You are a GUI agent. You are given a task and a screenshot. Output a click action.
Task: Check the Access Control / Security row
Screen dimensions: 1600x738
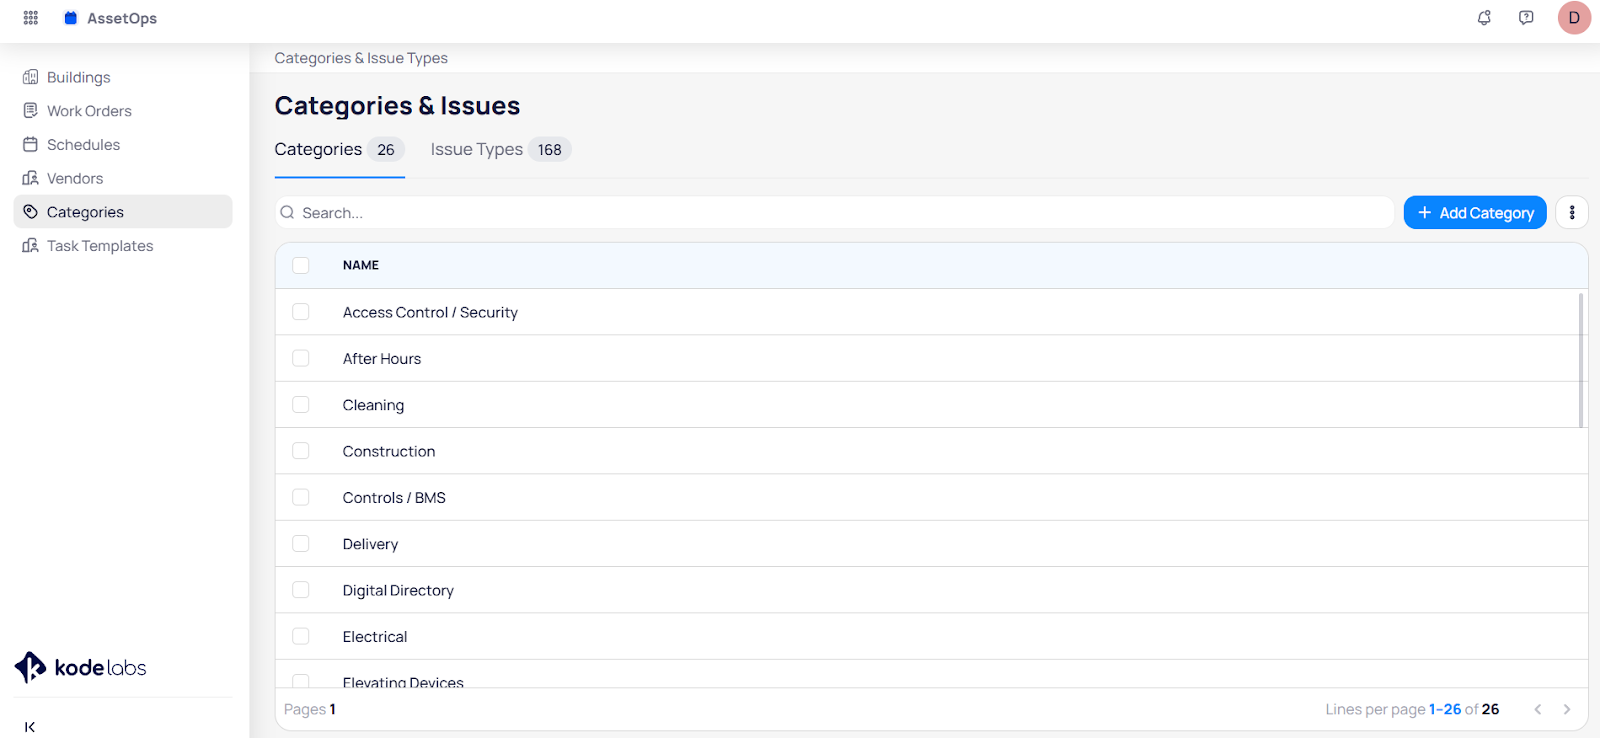point(301,312)
